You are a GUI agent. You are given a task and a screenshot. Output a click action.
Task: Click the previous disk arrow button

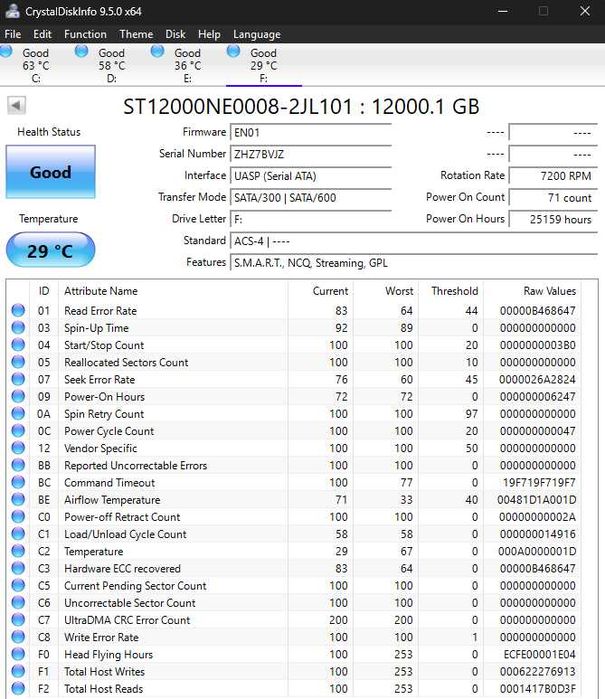pos(16,106)
